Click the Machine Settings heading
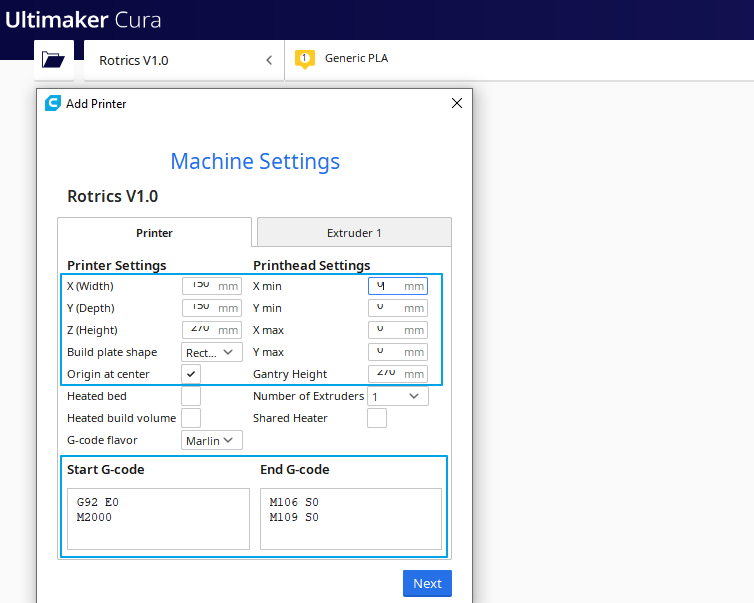This screenshot has width=754, height=603. click(255, 162)
